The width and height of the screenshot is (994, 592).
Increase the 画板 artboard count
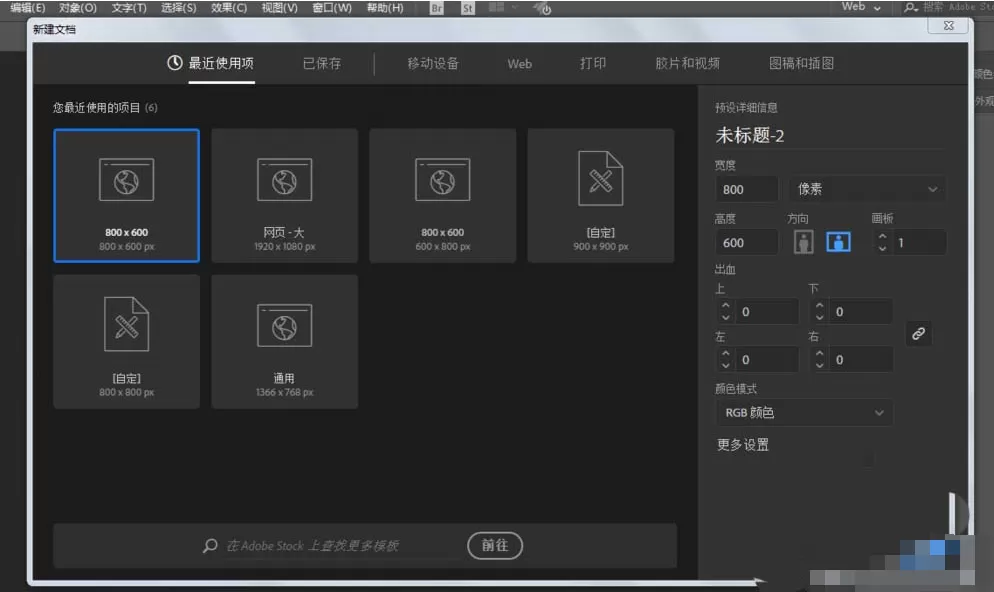(x=882, y=236)
